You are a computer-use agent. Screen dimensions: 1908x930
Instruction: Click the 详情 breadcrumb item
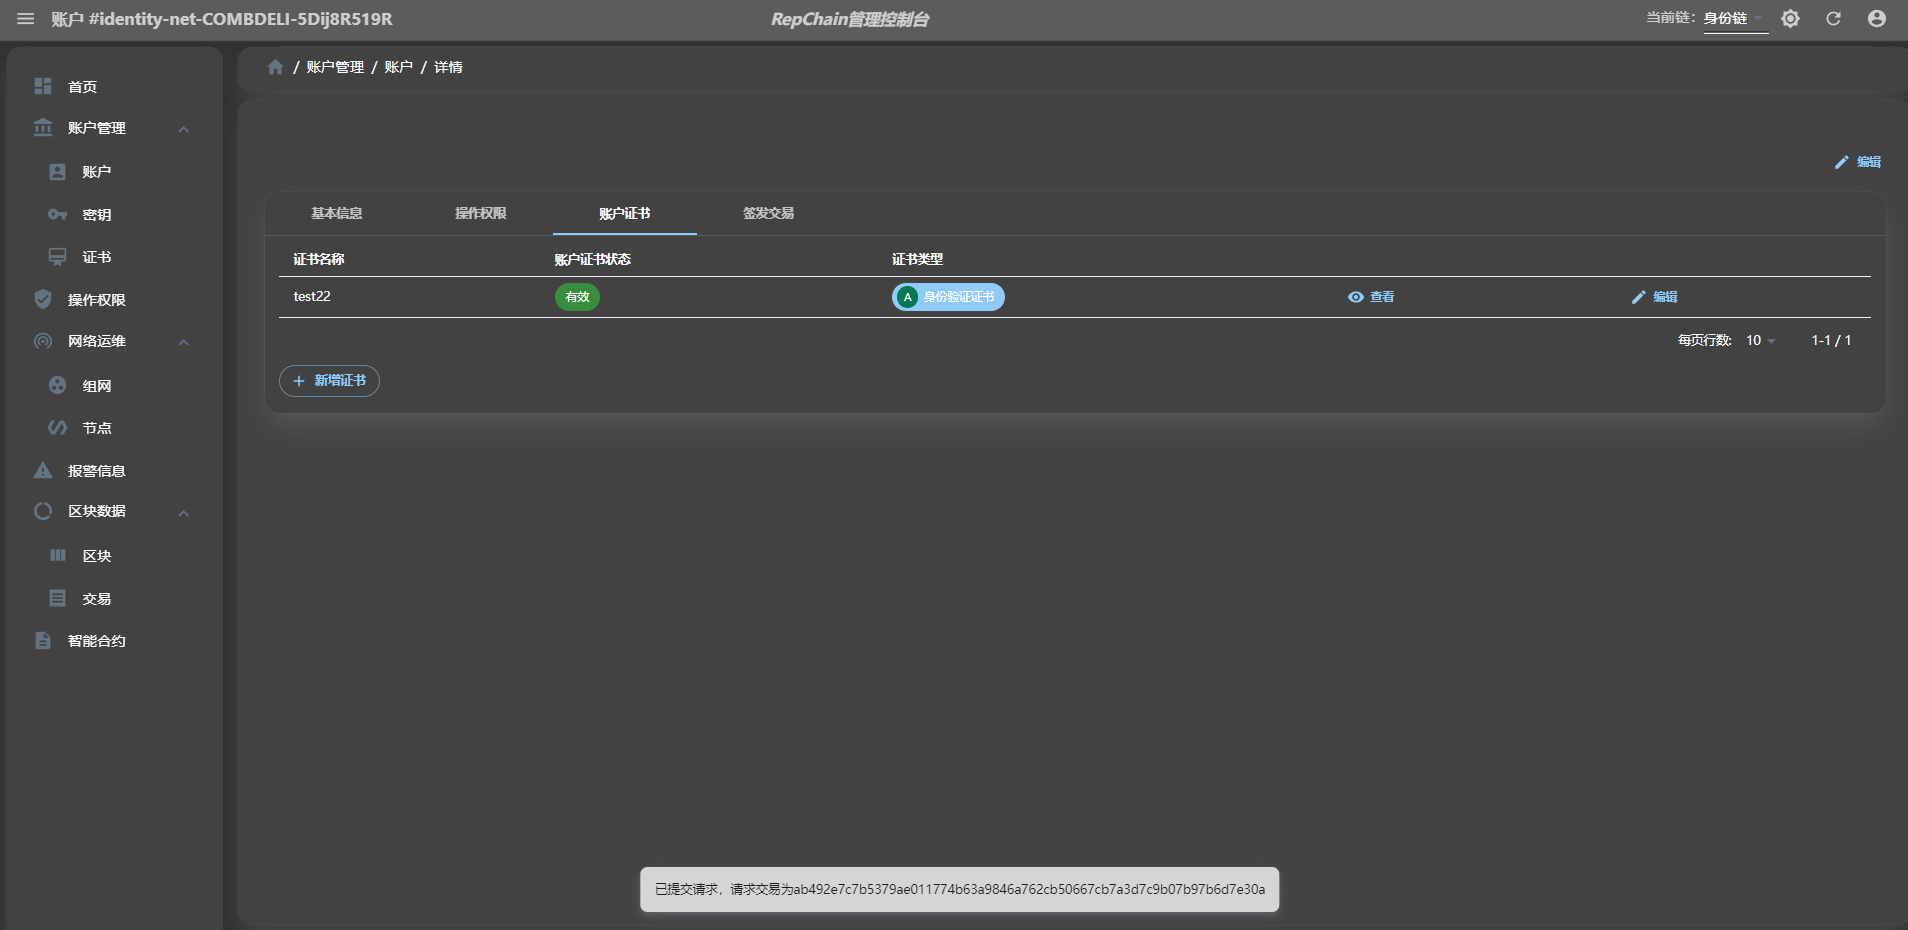[448, 67]
